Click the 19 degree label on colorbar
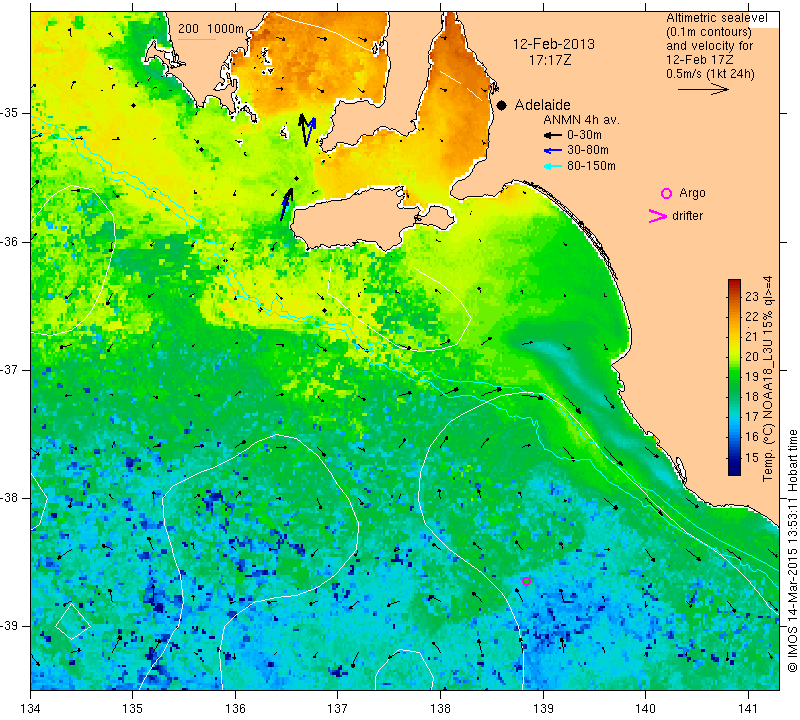Image resolution: width=800 pixels, height=720 pixels. click(752, 377)
